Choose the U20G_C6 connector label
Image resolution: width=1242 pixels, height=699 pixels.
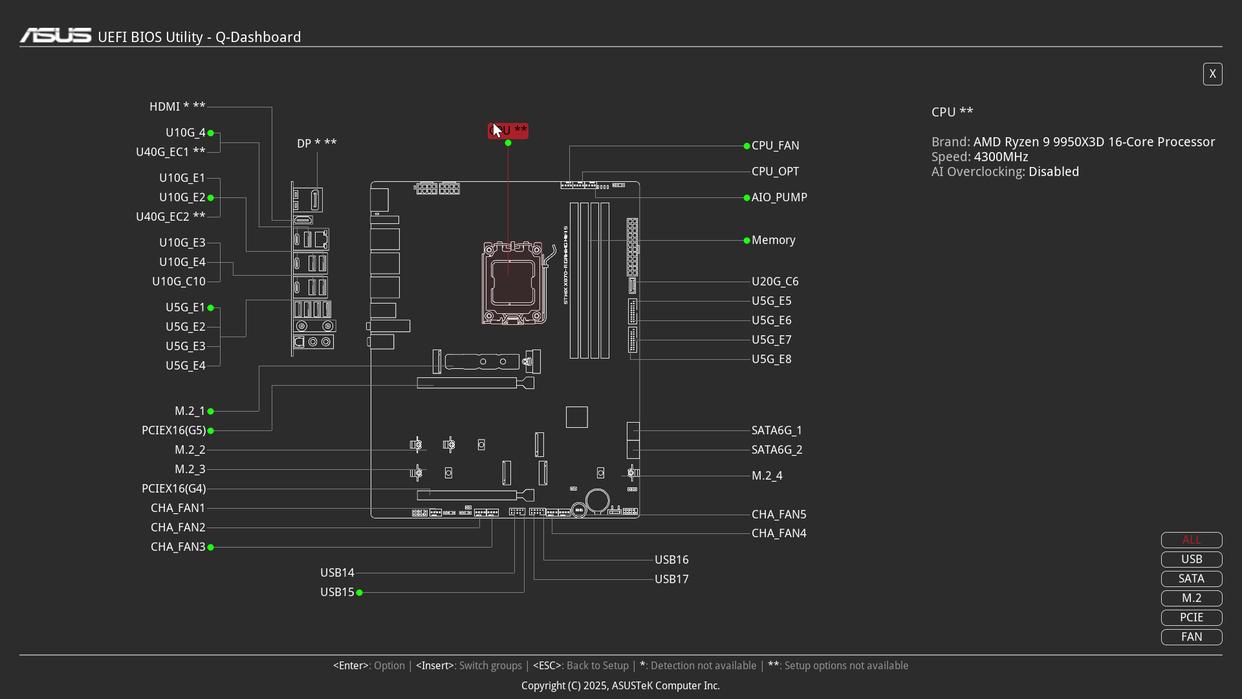click(775, 282)
